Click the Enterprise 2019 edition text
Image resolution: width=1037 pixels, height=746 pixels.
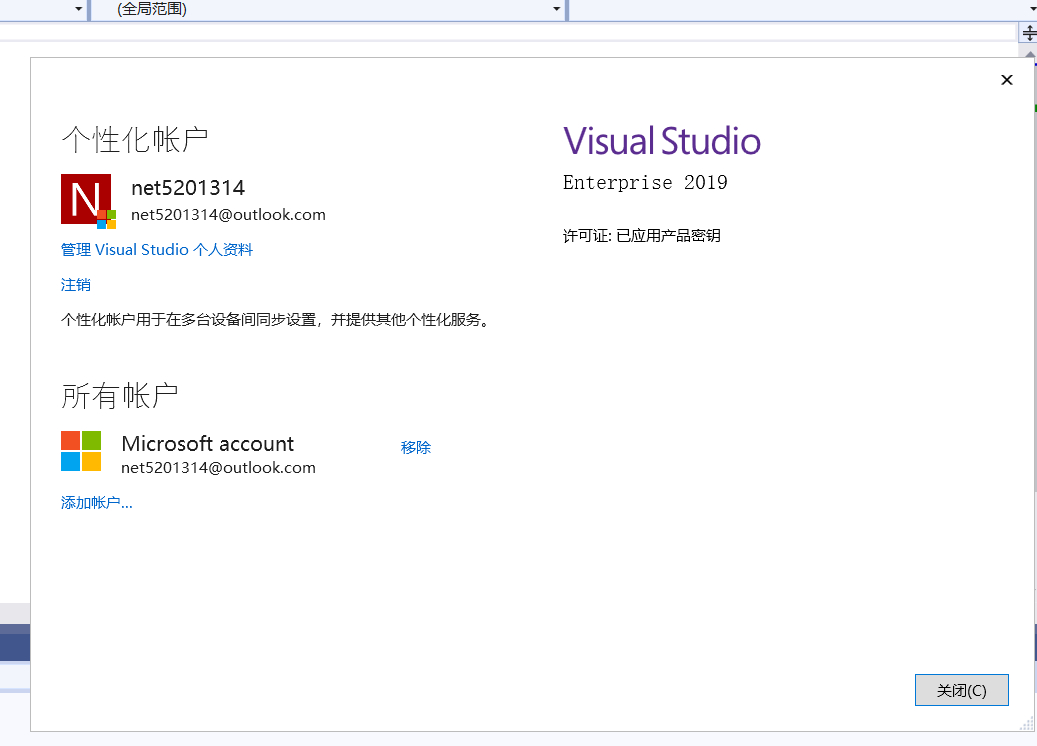click(x=645, y=183)
